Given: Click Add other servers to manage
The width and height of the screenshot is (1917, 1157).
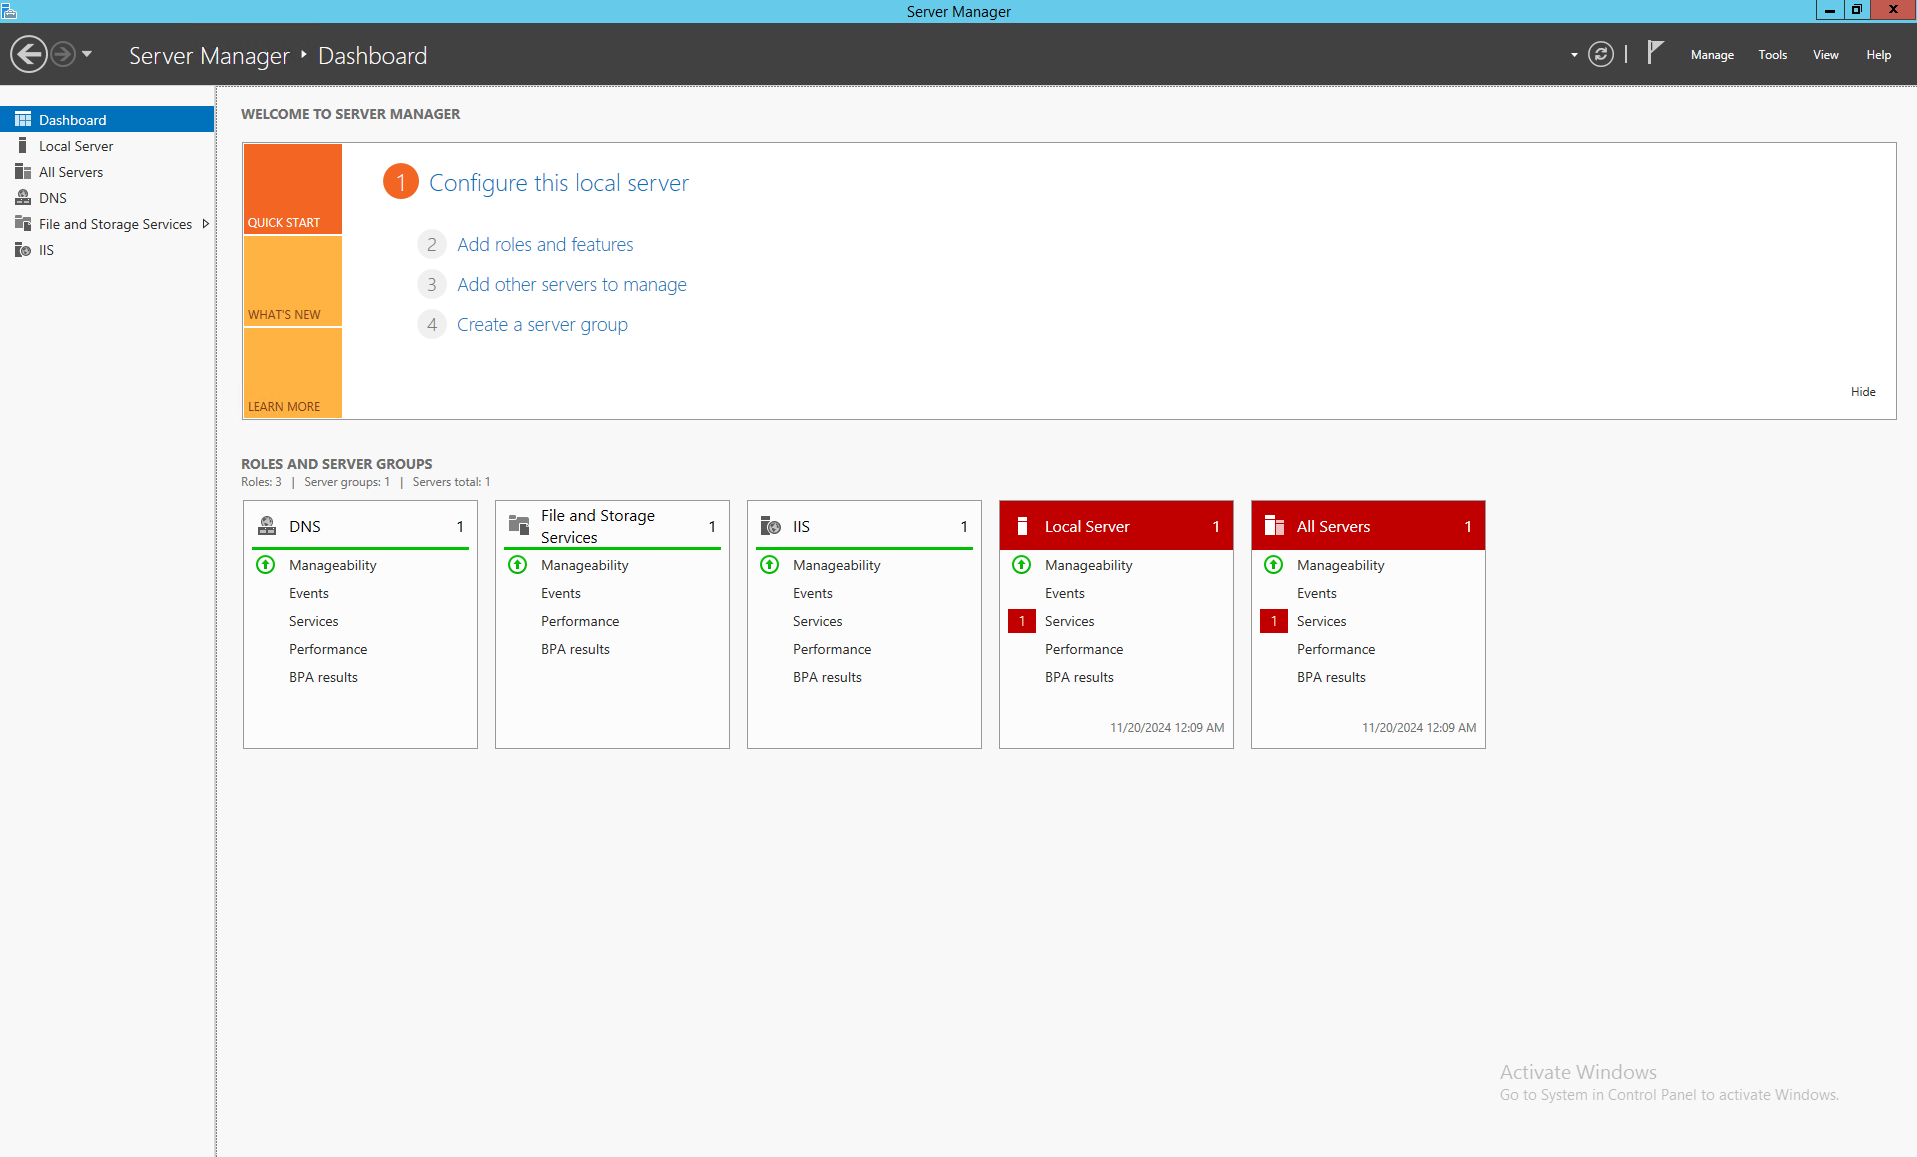Looking at the screenshot, I should pos(572,284).
